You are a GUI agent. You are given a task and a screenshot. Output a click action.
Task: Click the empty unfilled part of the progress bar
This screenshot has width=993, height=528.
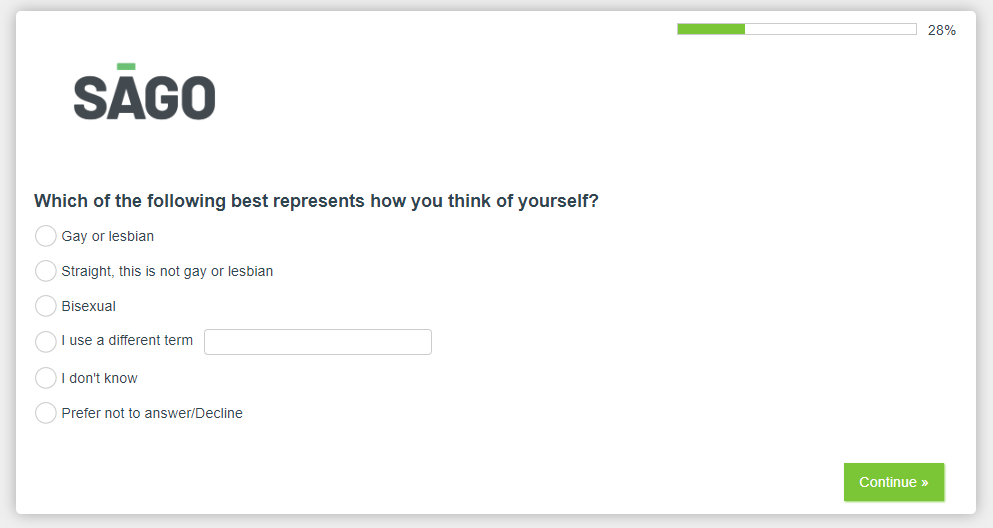(x=830, y=29)
